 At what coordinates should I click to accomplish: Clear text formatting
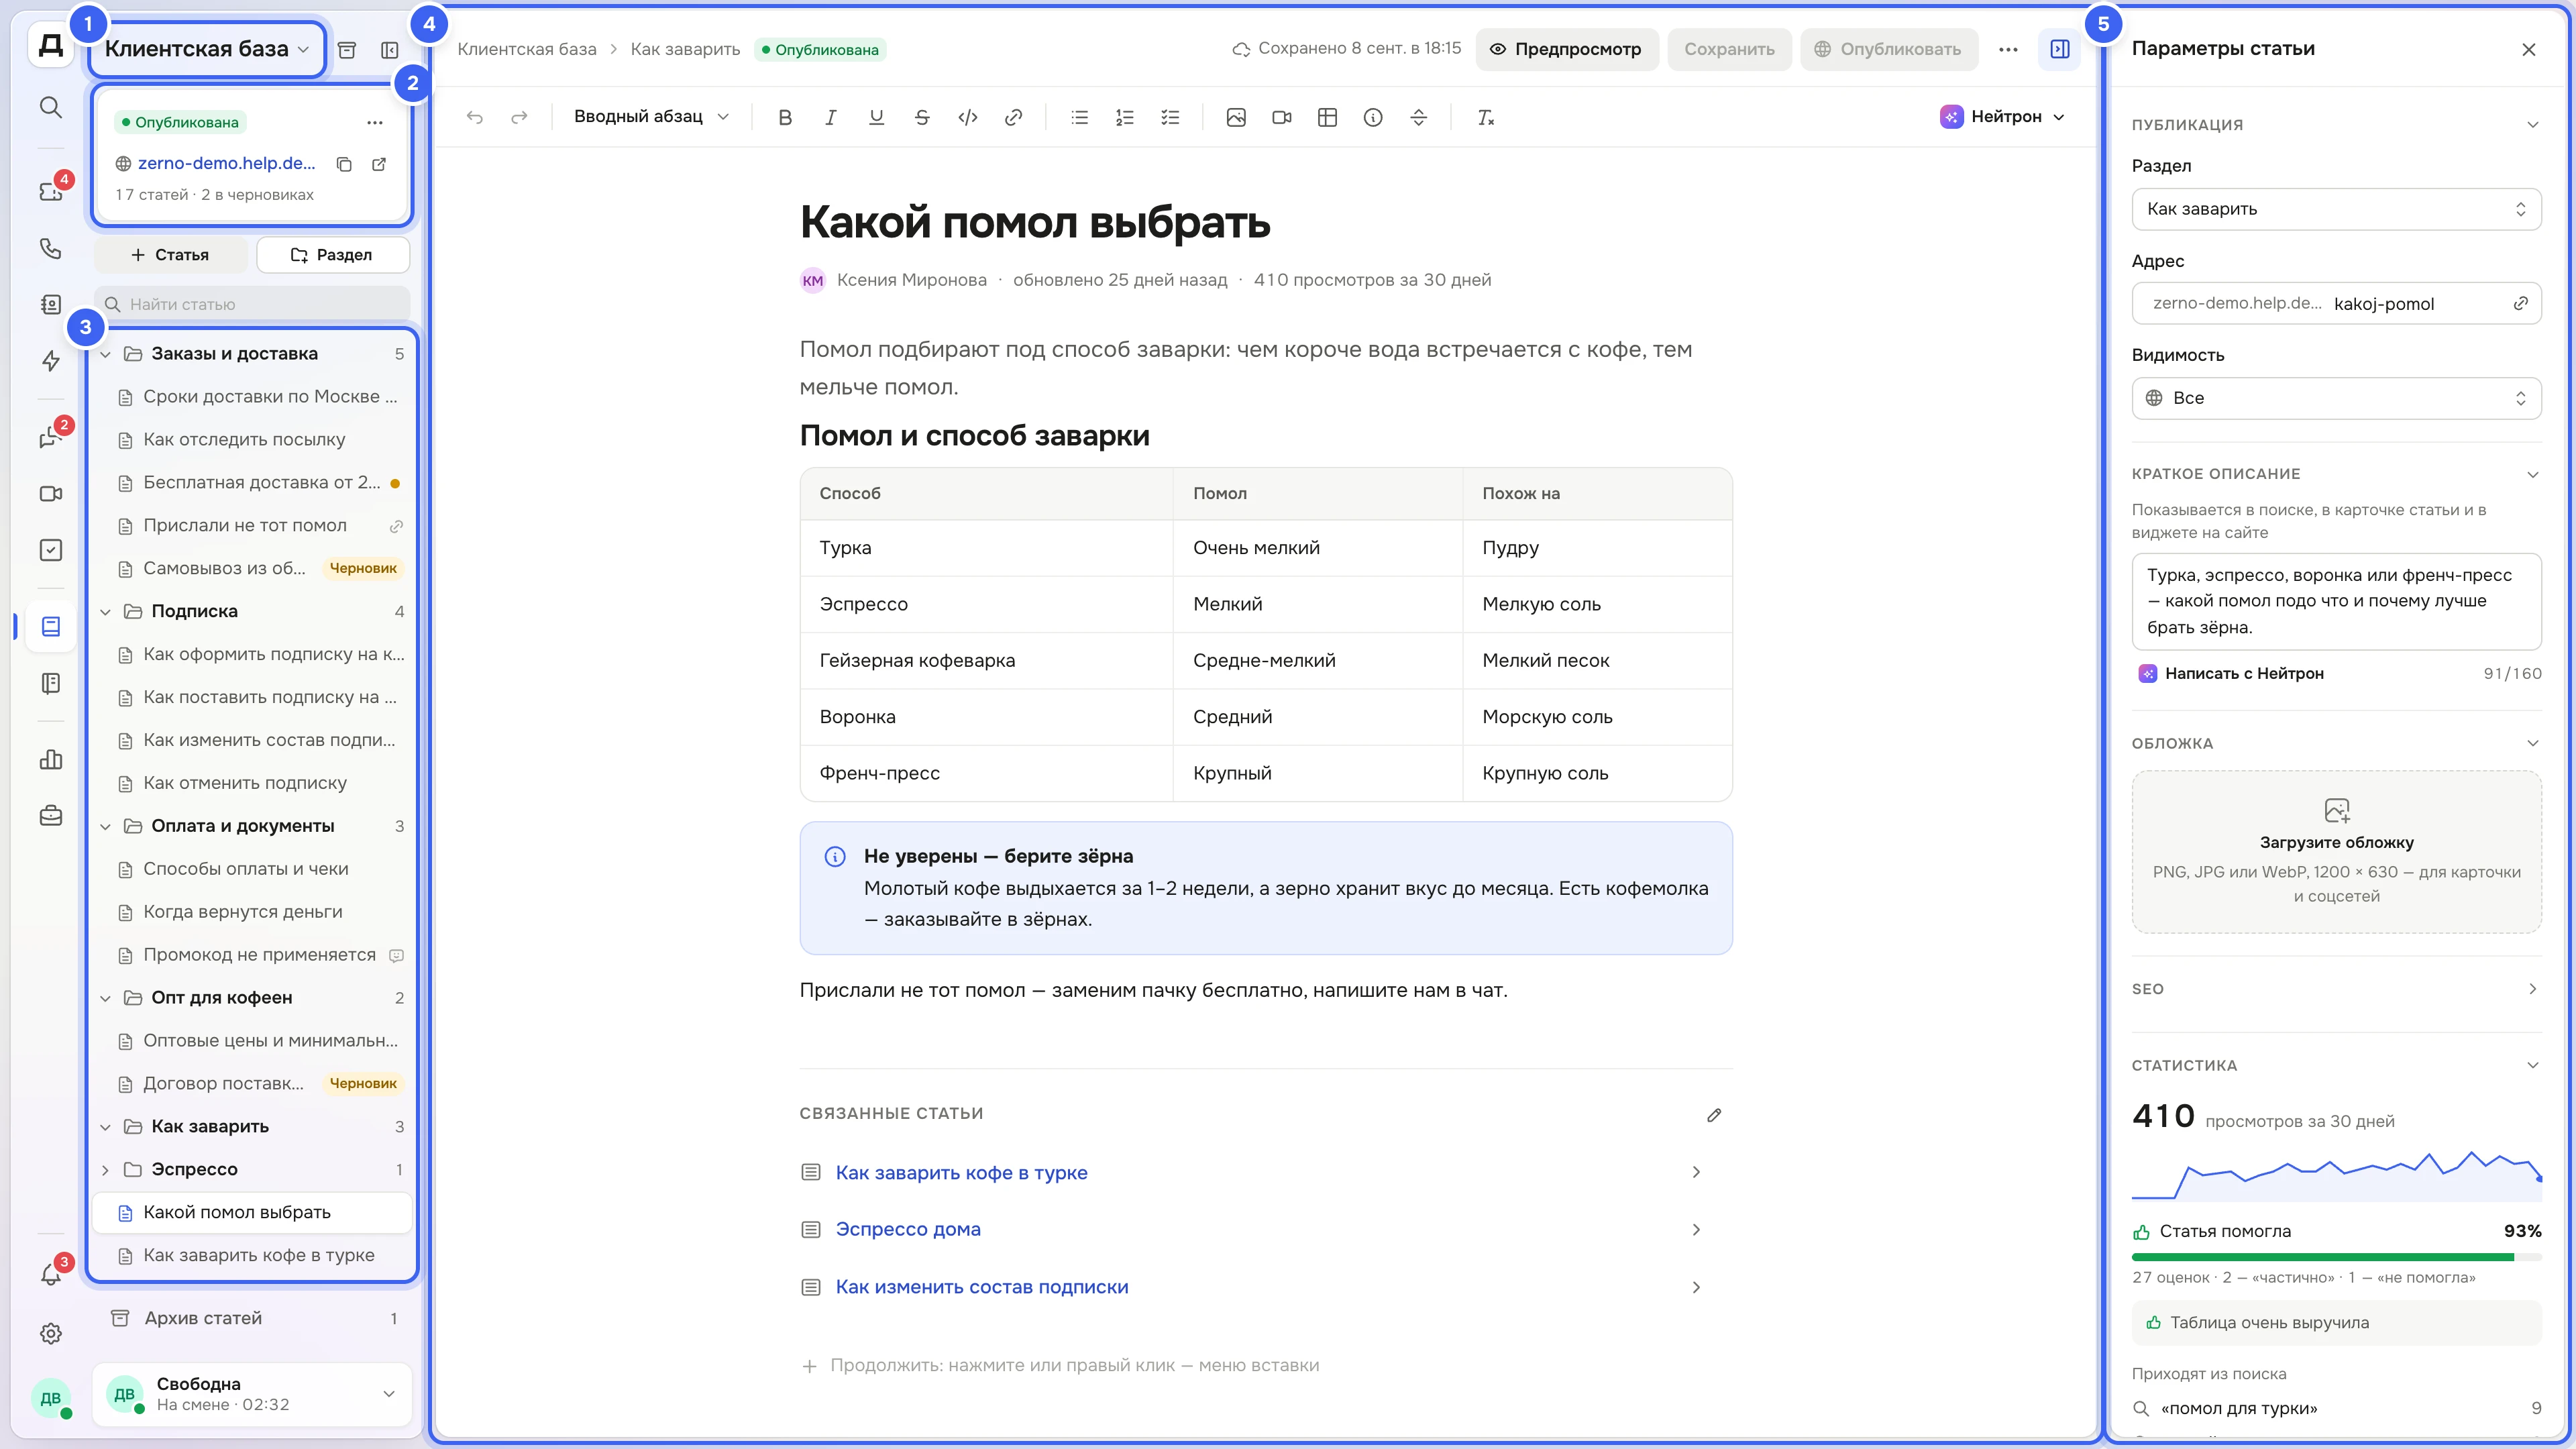[1485, 117]
